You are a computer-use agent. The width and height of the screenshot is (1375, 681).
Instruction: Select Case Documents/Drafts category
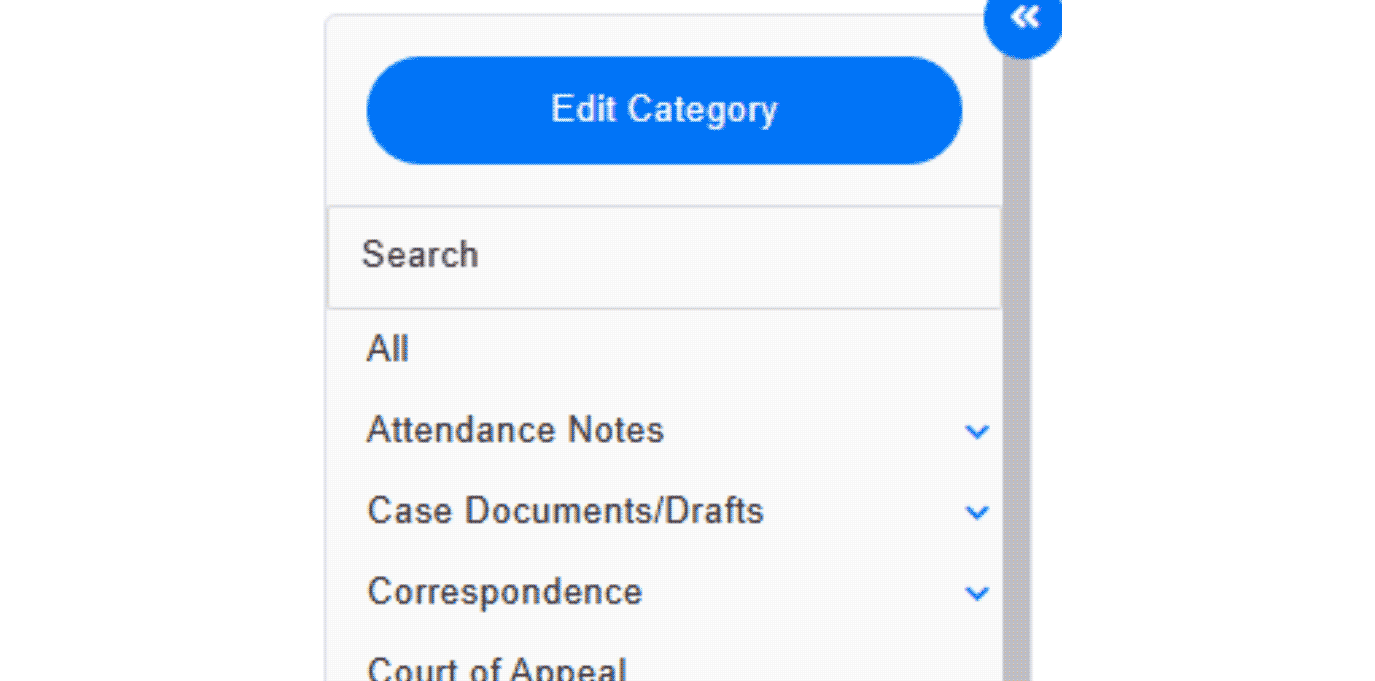coord(565,512)
